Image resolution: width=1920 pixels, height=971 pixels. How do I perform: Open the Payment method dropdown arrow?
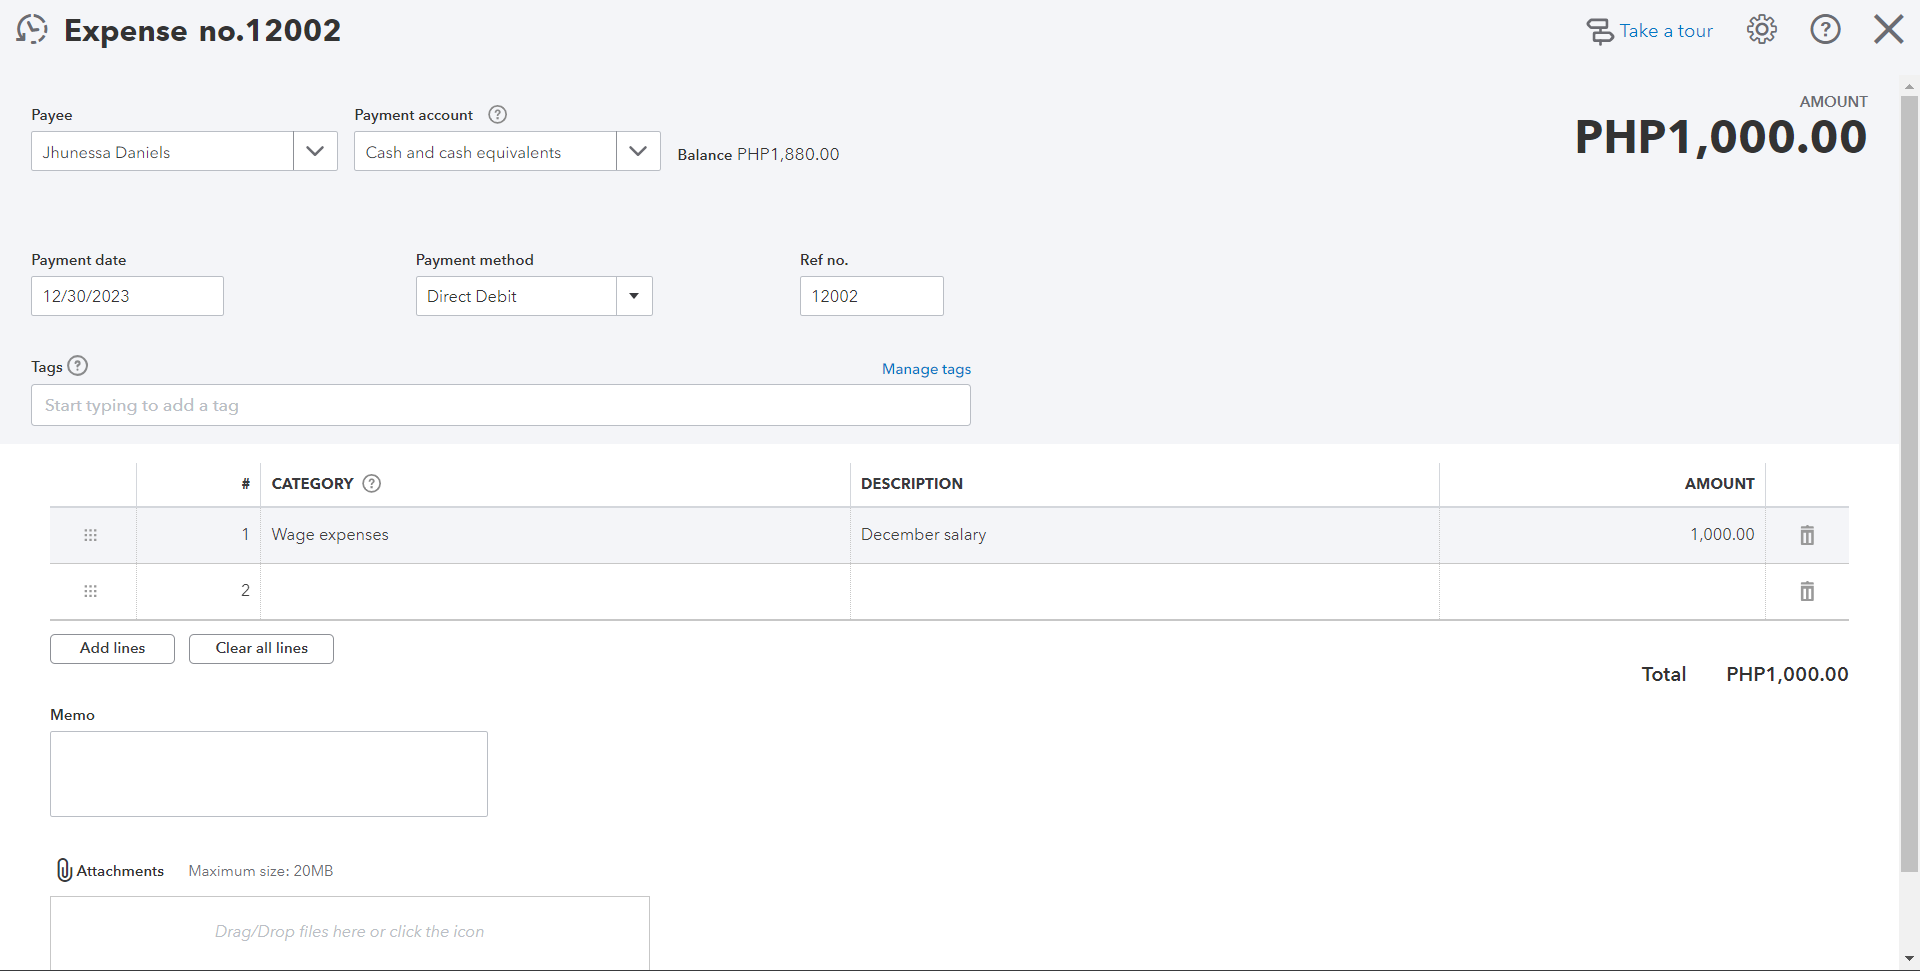[634, 296]
